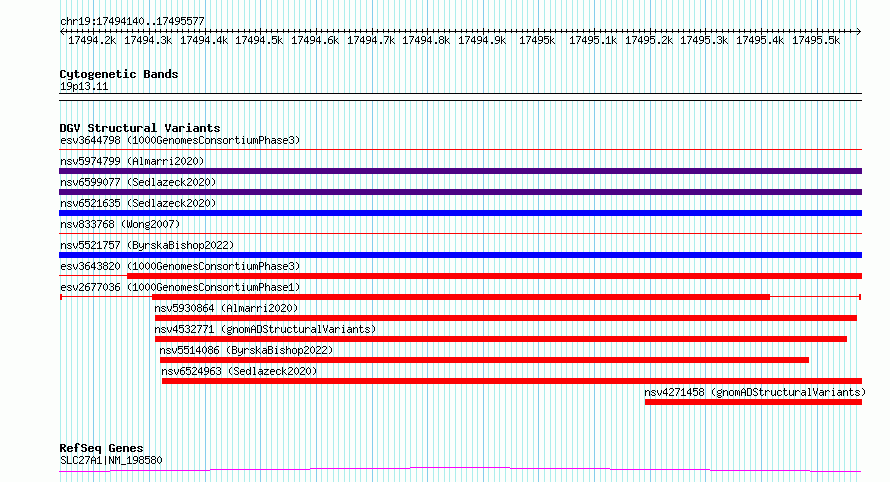Viewport: 890px width, 482px height.
Task: Click the 17495k ruler tick label
Action: point(537,40)
